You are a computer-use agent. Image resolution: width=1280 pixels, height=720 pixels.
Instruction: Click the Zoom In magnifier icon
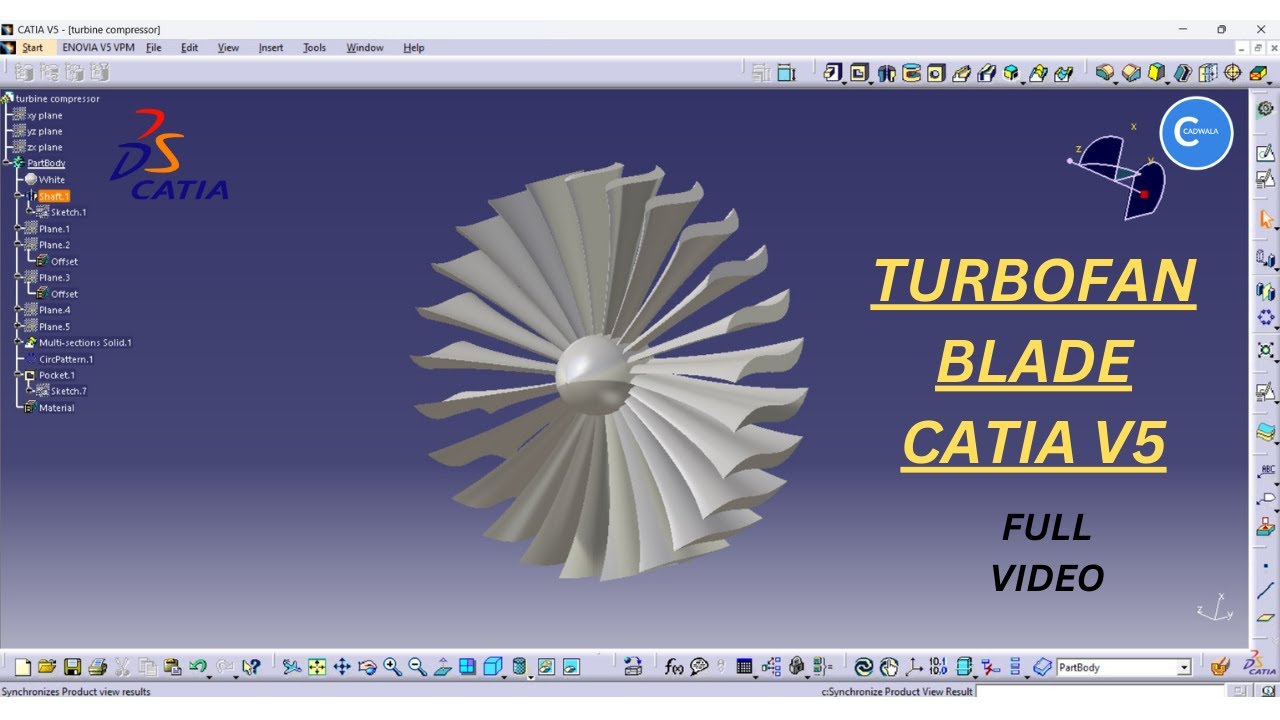[x=392, y=667]
